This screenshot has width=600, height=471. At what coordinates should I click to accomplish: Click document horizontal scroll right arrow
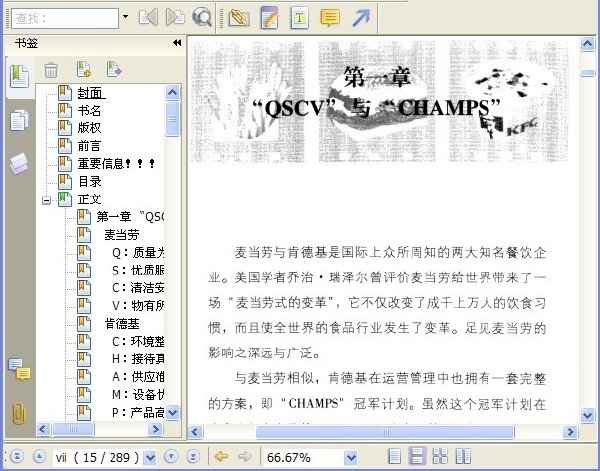[570, 432]
